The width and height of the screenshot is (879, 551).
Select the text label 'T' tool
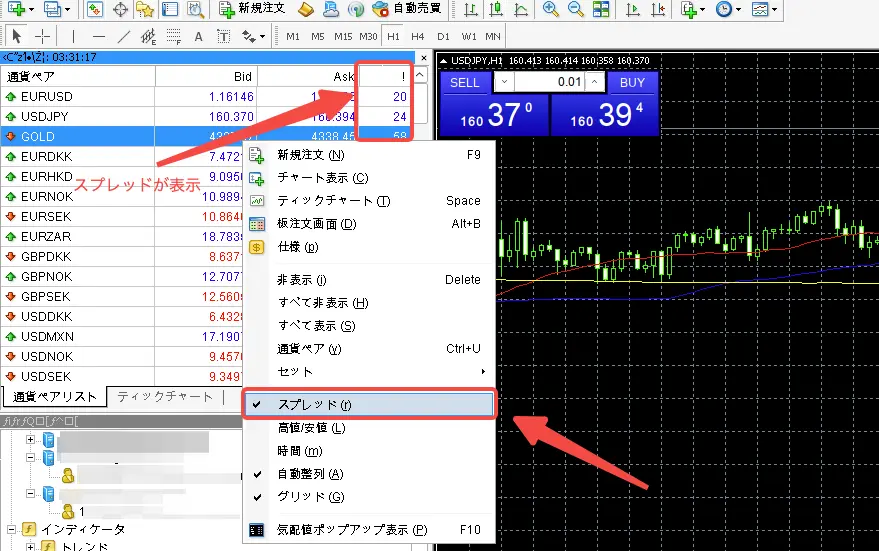pyautogui.click(x=224, y=36)
